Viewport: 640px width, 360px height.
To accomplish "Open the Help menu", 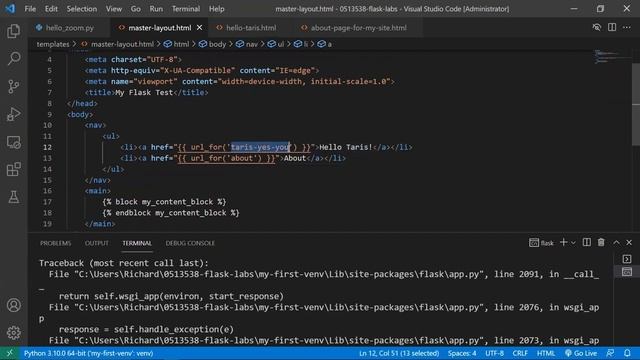I will 217,9.
